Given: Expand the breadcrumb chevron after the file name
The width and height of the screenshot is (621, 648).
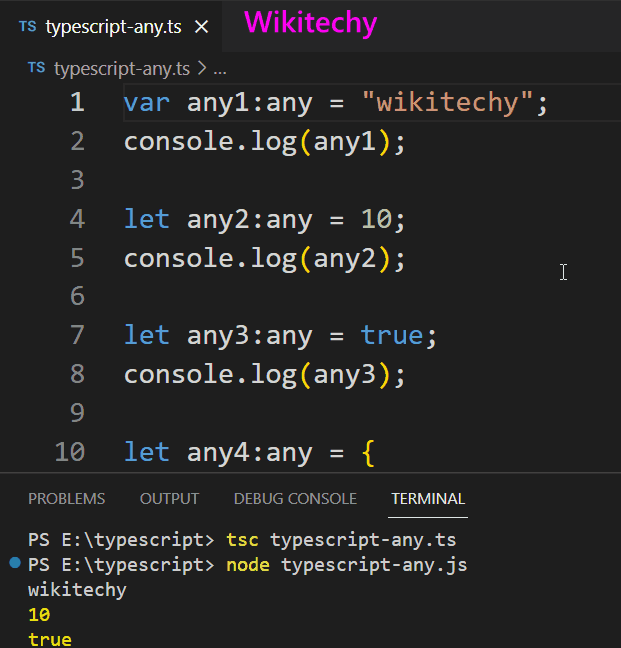Looking at the screenshot, I should [201, 68].
